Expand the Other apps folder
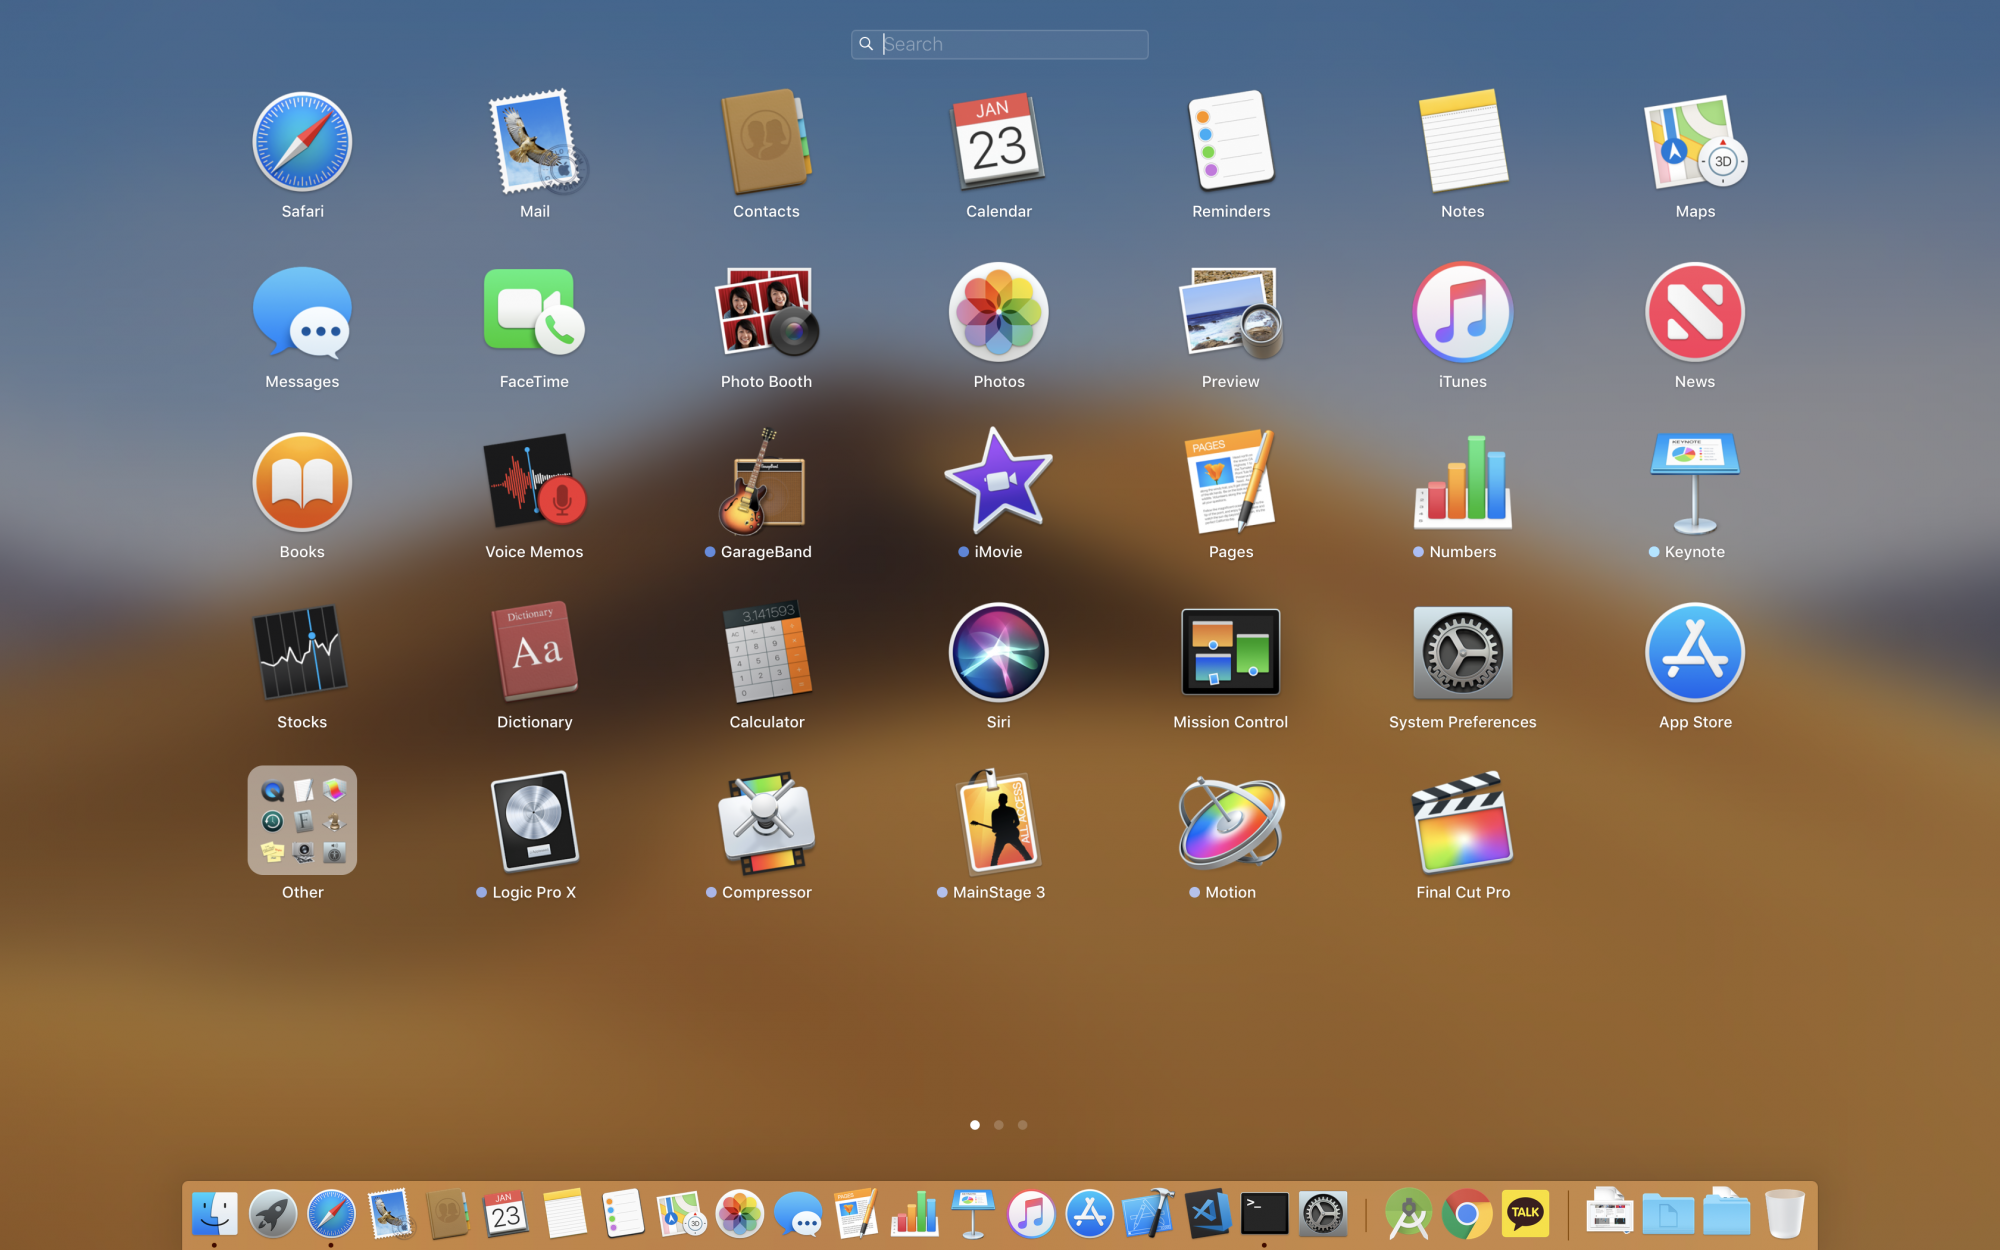This screenshot has width=2000, height=1250. [x=302, y=821]
